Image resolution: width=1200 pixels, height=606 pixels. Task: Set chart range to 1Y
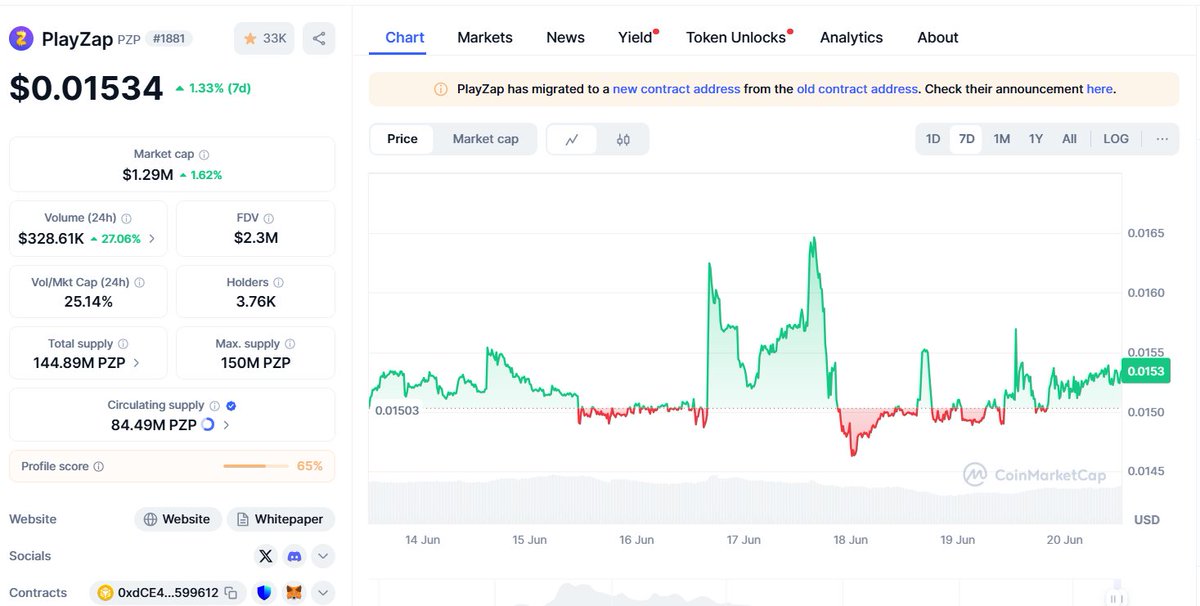1036,139
